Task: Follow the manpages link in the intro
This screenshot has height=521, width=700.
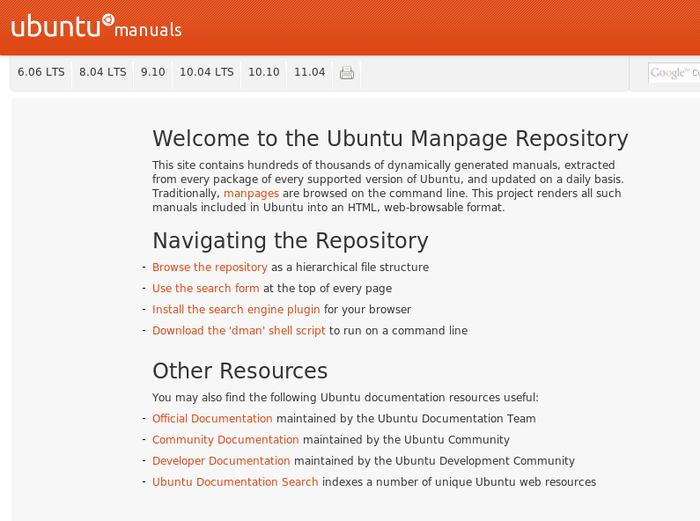Action: pyautogui.click(x=251, y=193)
